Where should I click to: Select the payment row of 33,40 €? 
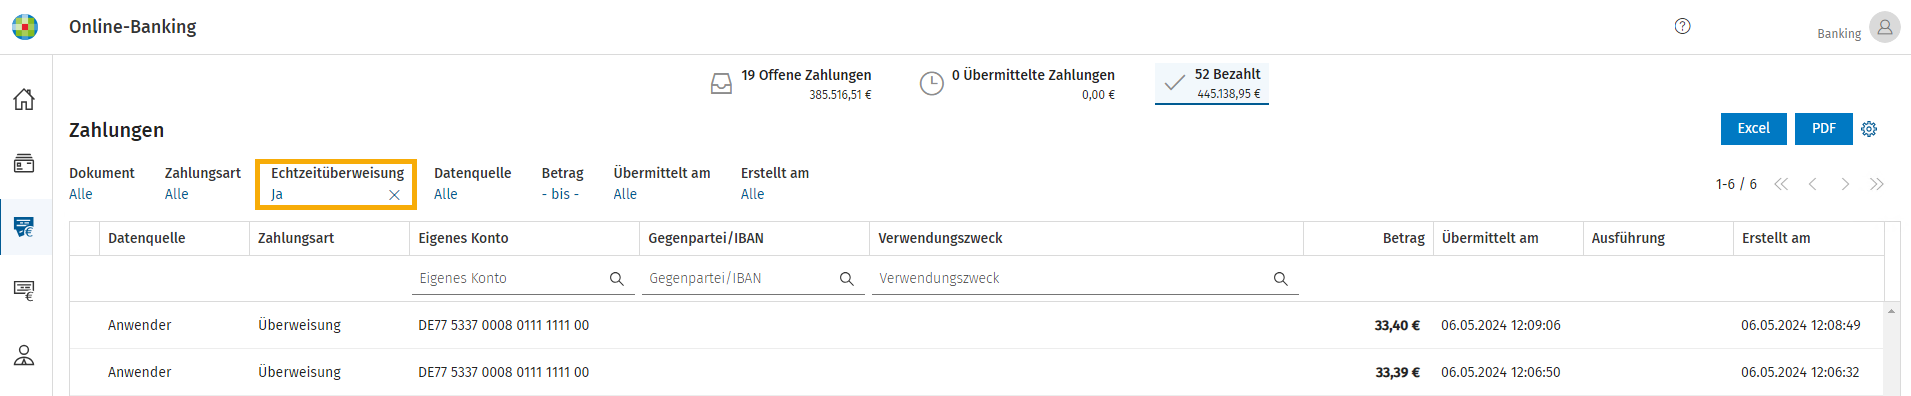pyautogui.click(x=977, y=326)
